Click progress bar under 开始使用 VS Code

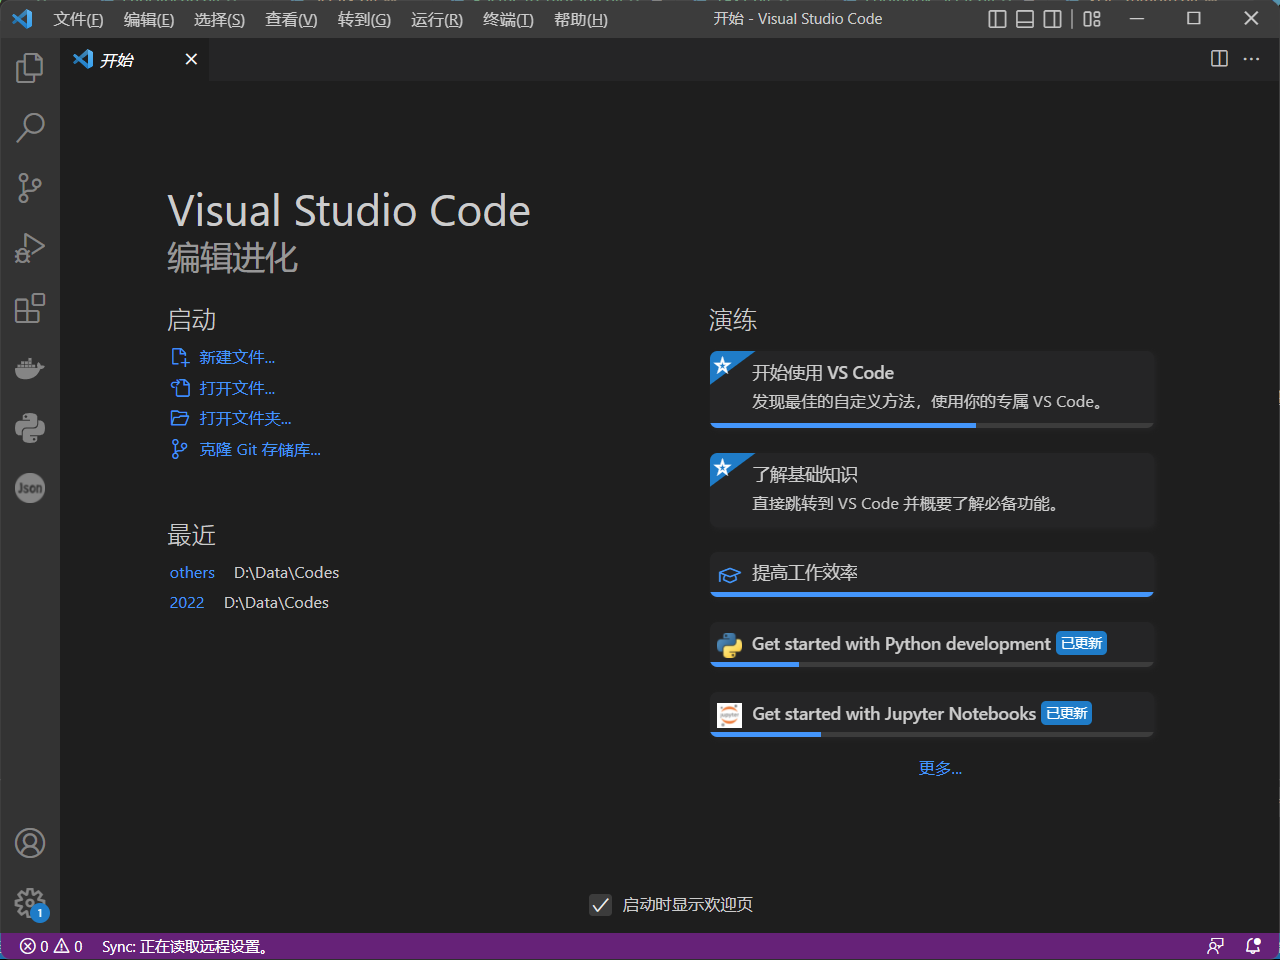pos(932,425)
